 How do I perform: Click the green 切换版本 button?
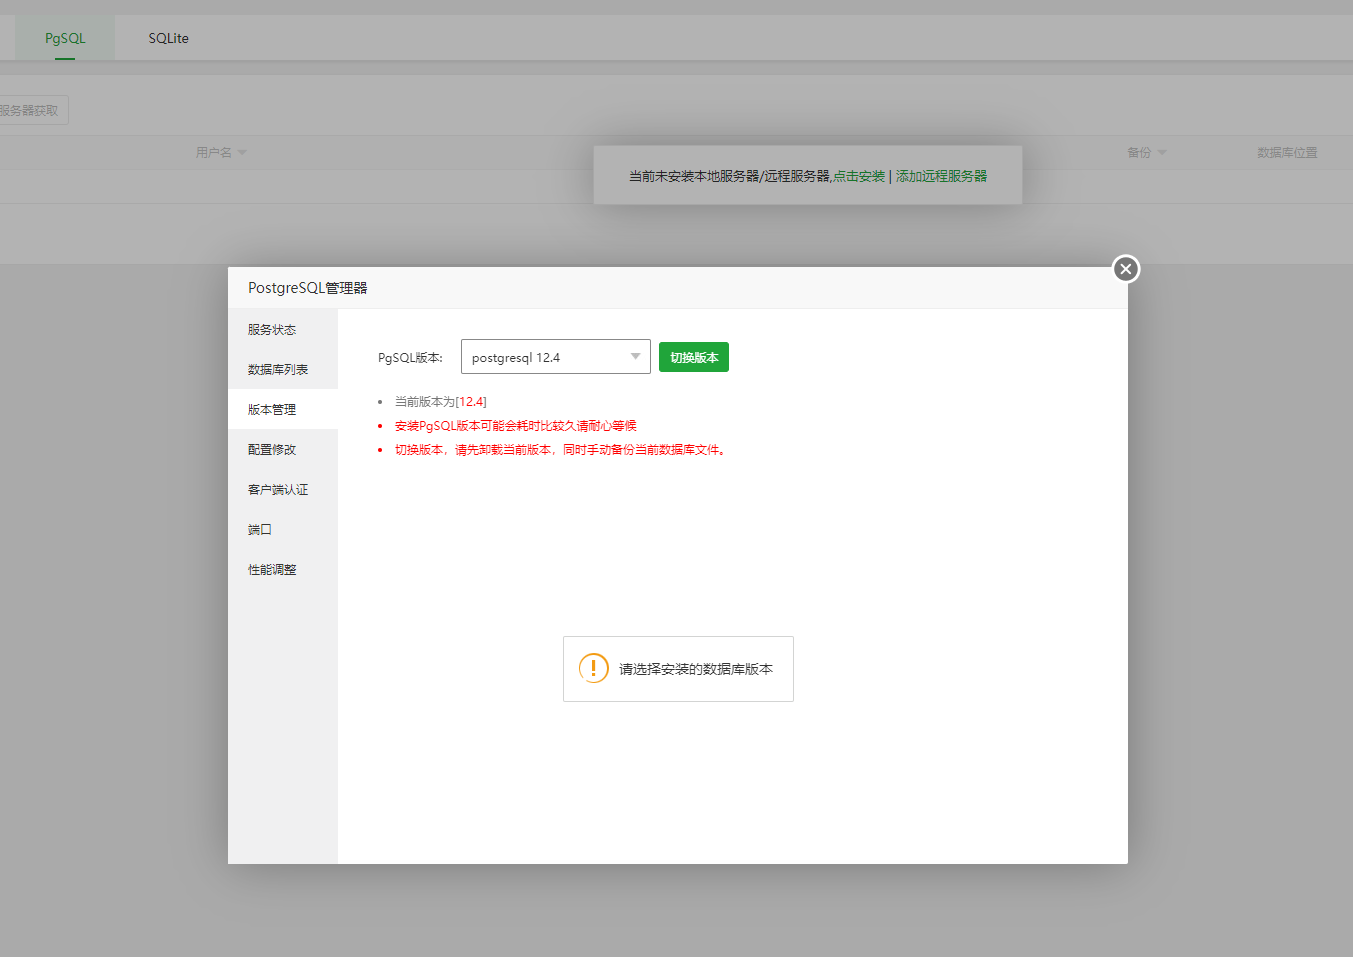click(694, 357)
